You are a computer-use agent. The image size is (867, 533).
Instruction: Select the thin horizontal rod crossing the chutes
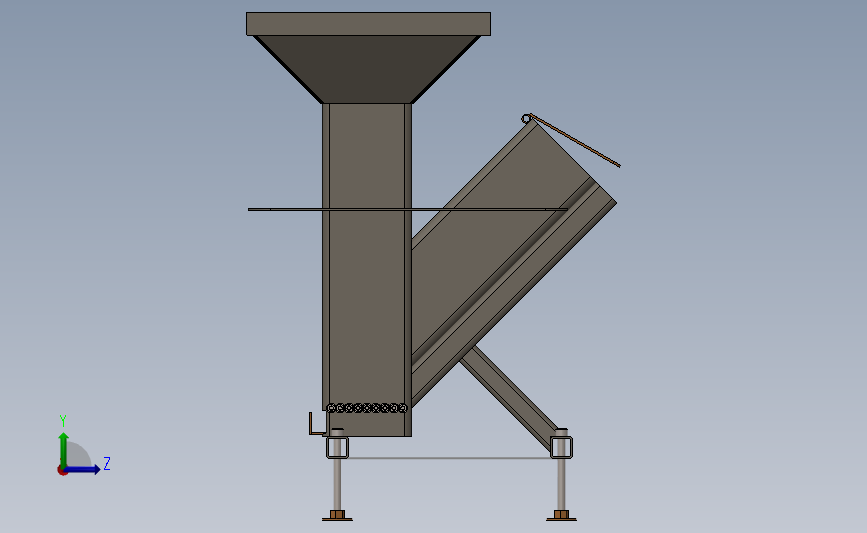[x=408, y=210]
